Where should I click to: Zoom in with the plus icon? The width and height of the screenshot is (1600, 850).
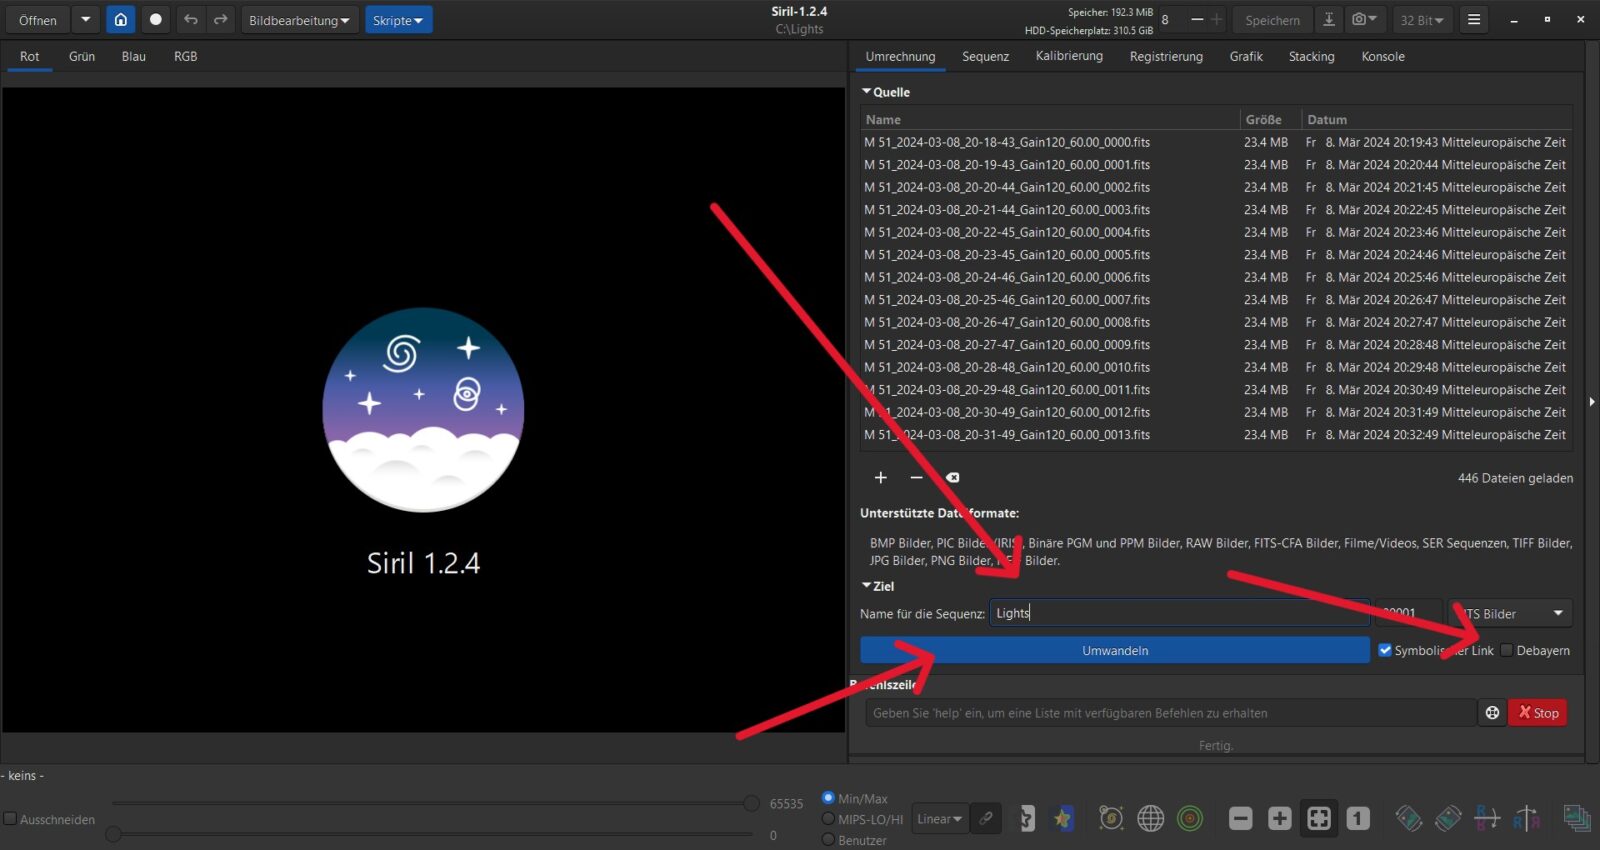(1280, 819)
